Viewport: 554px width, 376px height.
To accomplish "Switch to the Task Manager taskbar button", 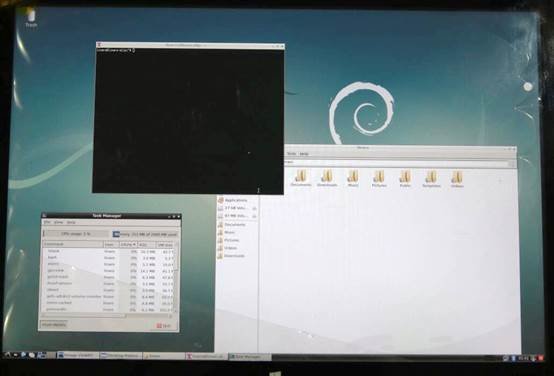I will (x=249, y=357).
